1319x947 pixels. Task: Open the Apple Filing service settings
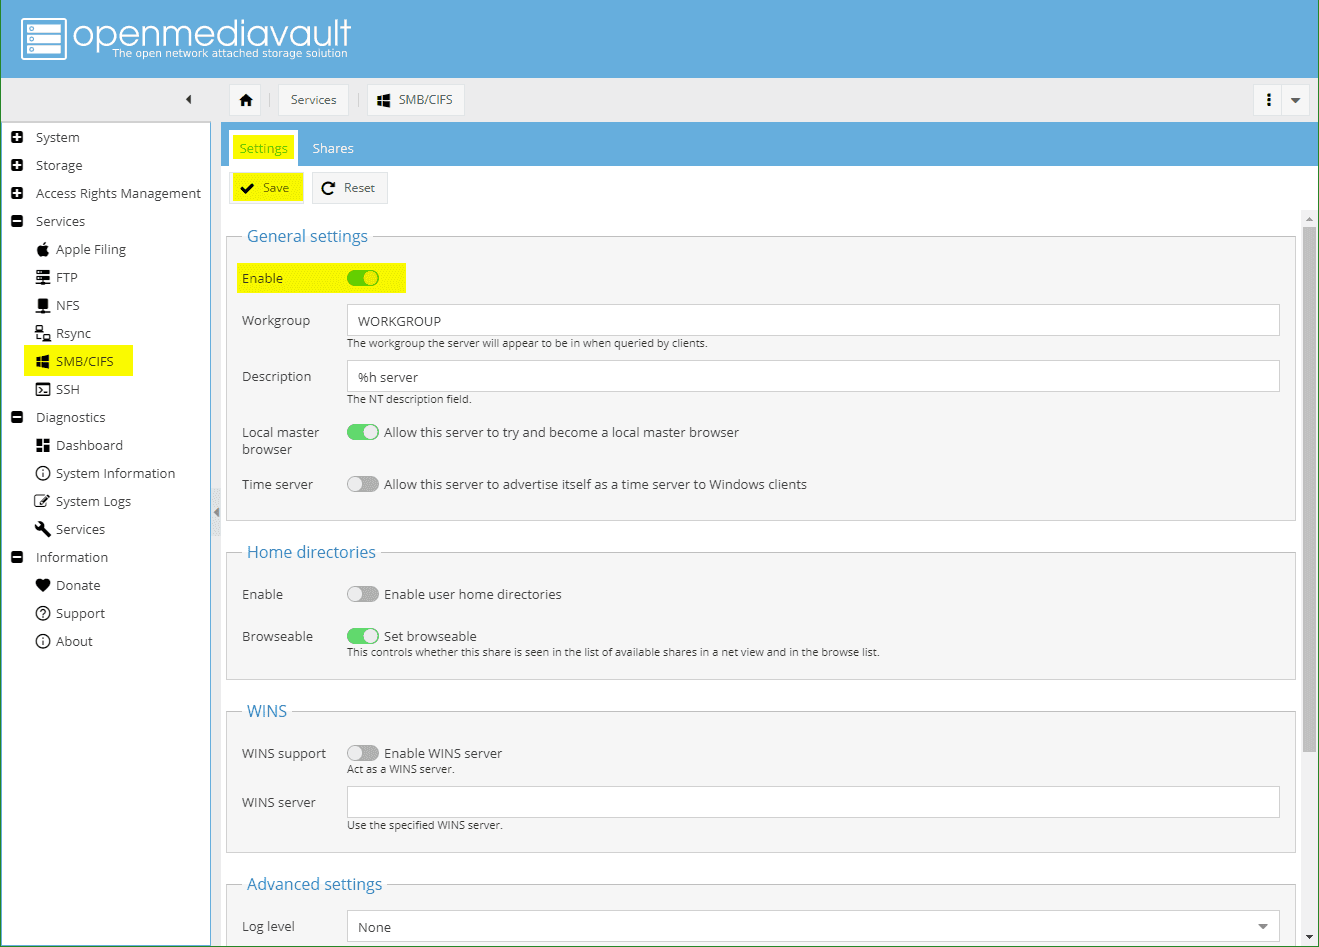[90, 249]
